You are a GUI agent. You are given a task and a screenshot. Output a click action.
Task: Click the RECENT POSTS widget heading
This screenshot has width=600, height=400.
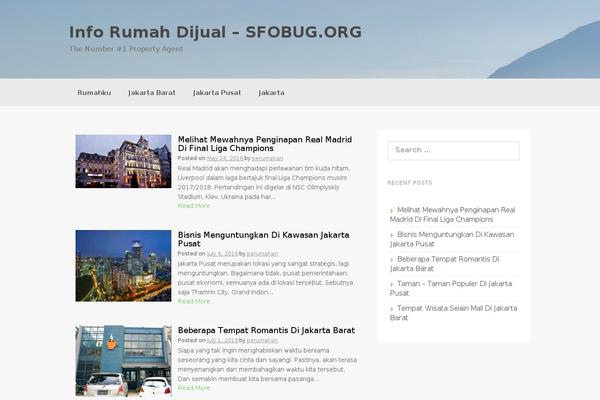click(410, 183)
